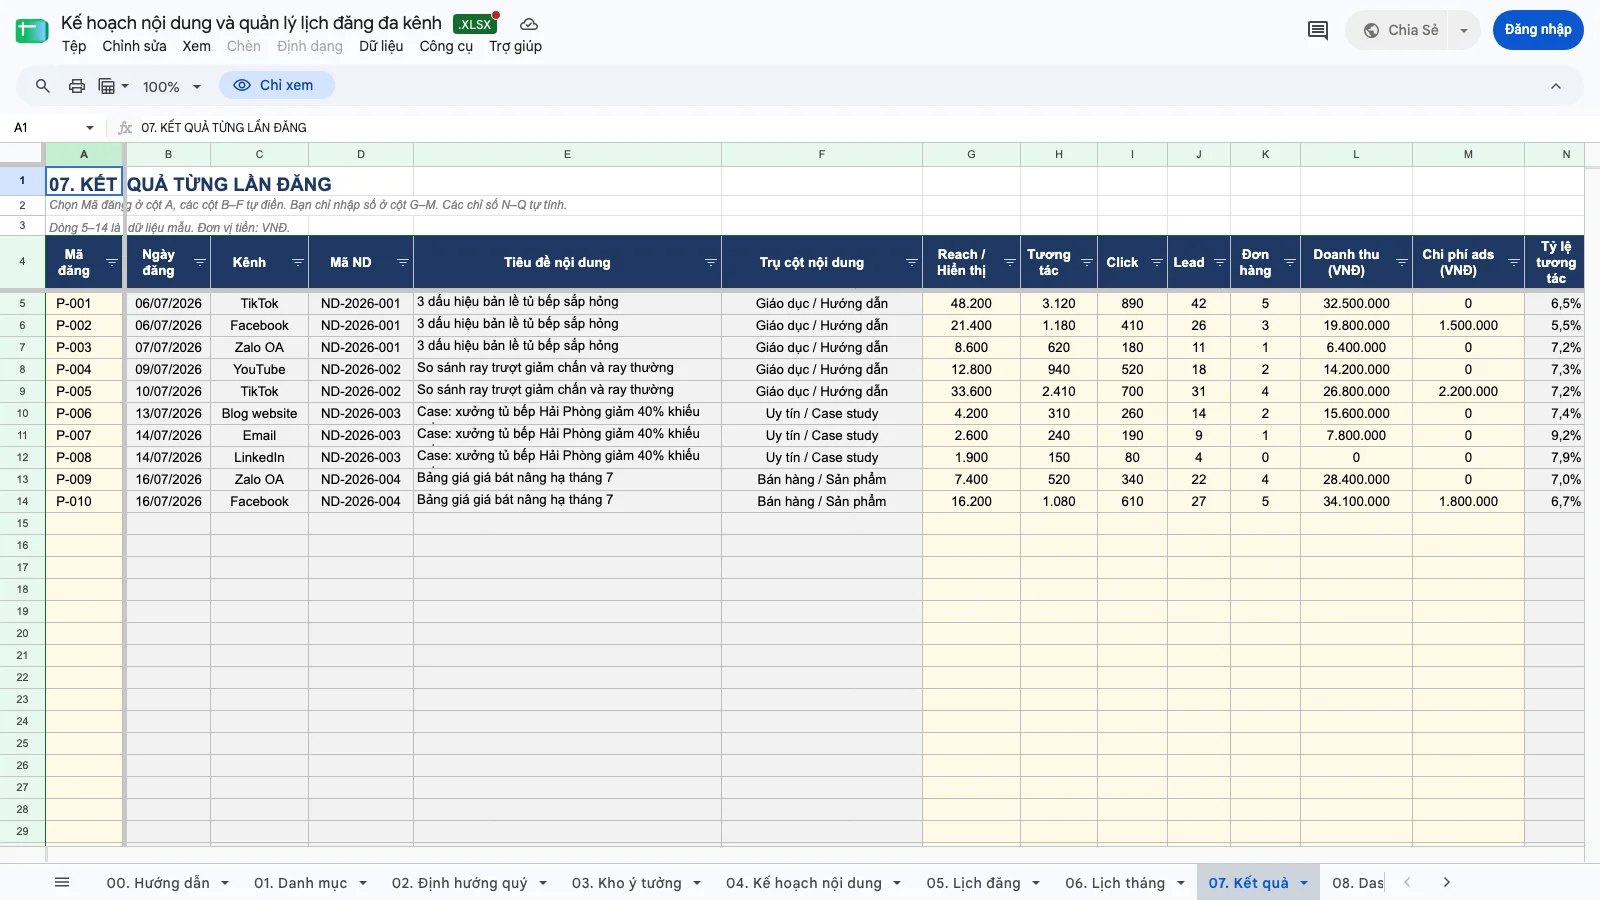Open the Trợ giúp menu
This screenshot has height=900, width=1600.
515,46
